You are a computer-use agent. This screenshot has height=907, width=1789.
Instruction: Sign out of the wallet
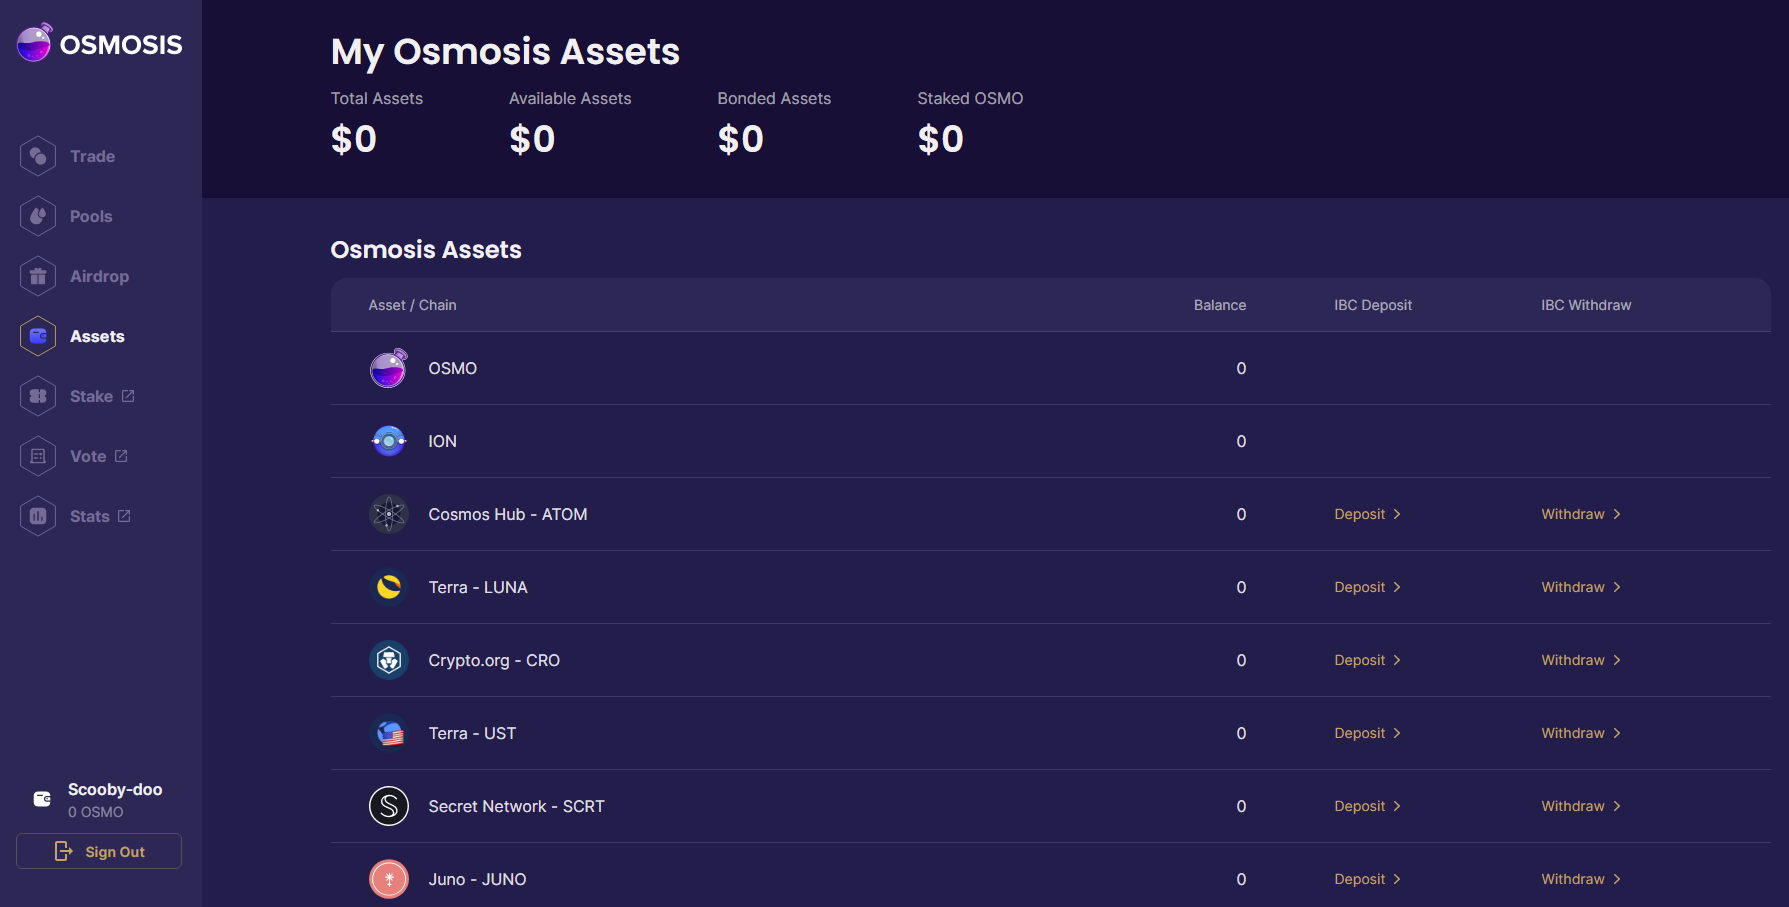point(99,851)
